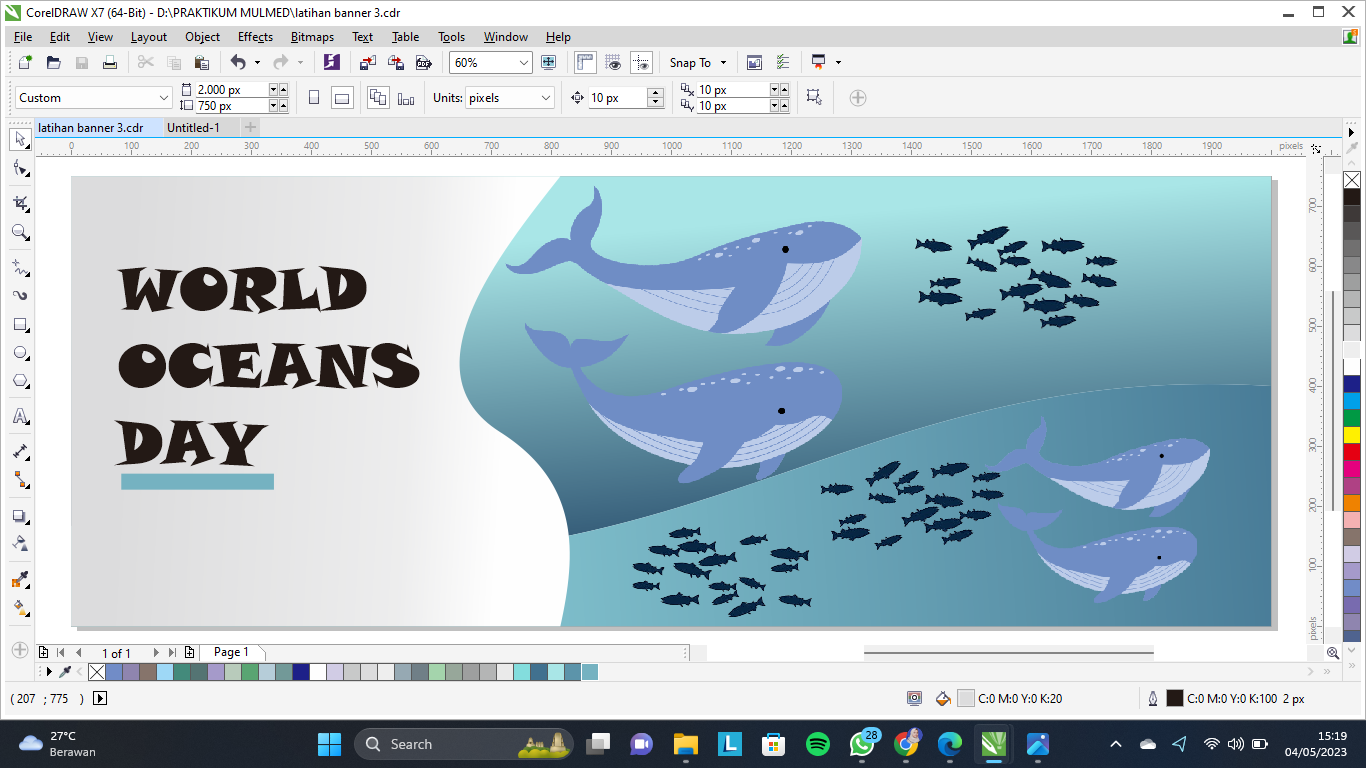This screenshot has height=768, width=1366.
Task: Toggle Show Rulers button
Action: 585,63
